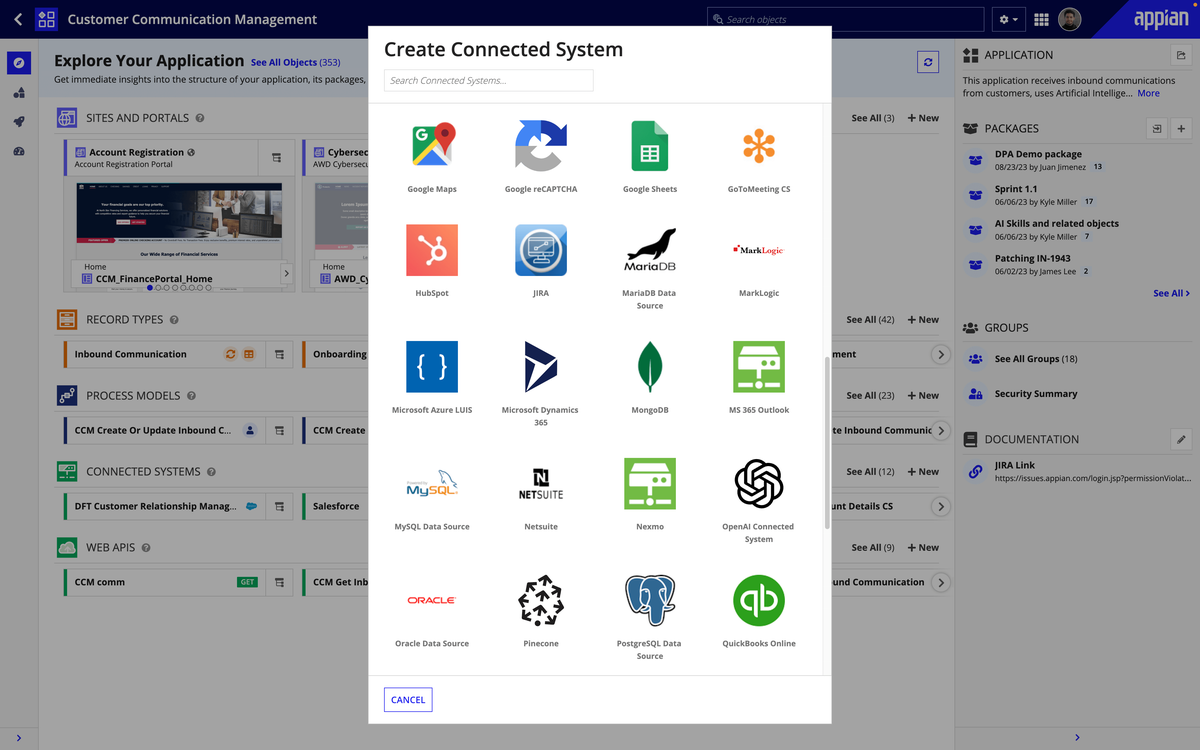The image size is (1200, 750).
Task: Select the JIRA connected system icon
Action: pos(541,250)
